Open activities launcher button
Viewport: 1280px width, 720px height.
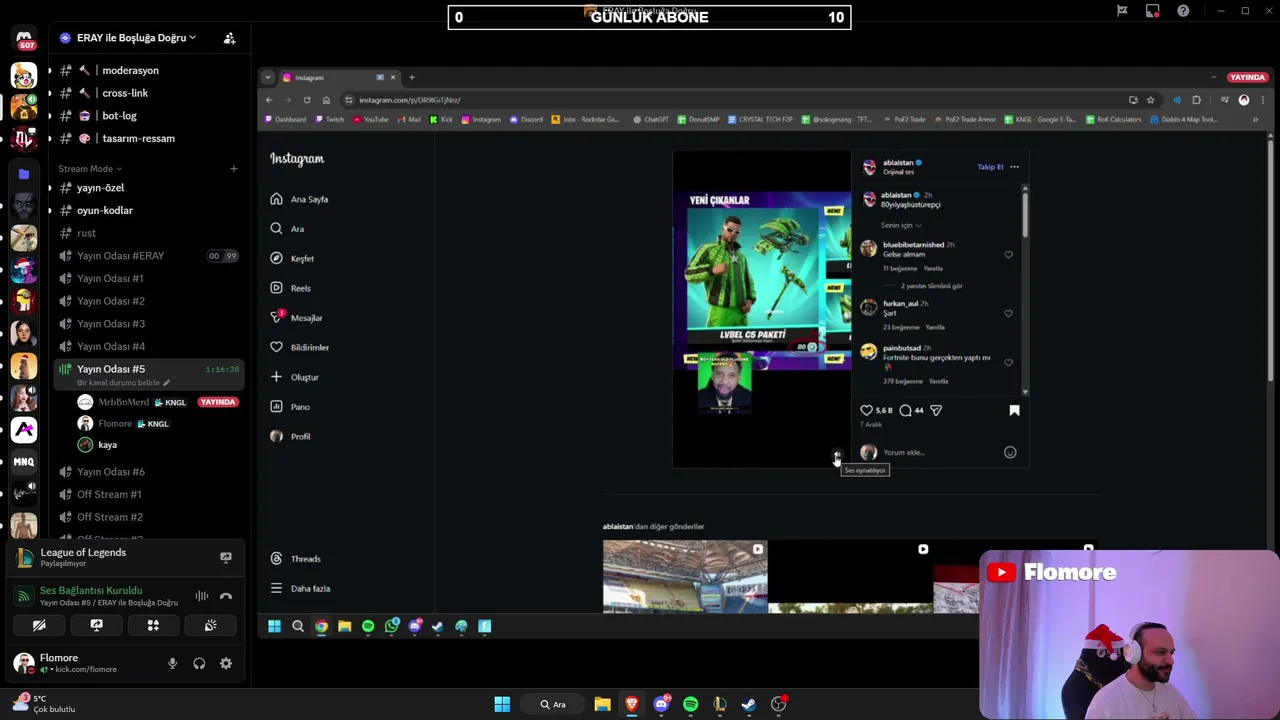(153, 625)
